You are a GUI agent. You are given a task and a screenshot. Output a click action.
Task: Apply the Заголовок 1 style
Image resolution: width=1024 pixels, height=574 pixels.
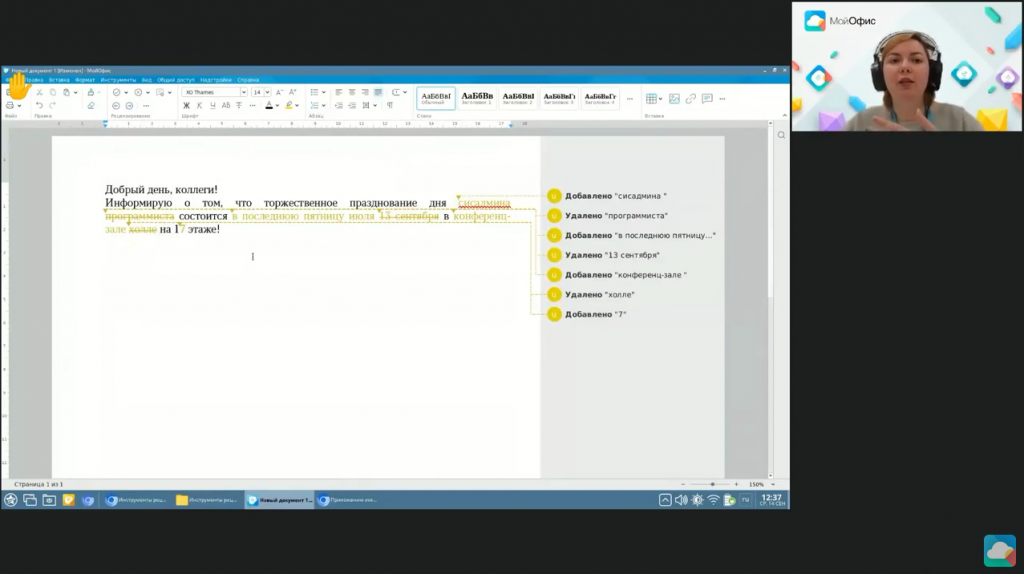coord(477,99)
